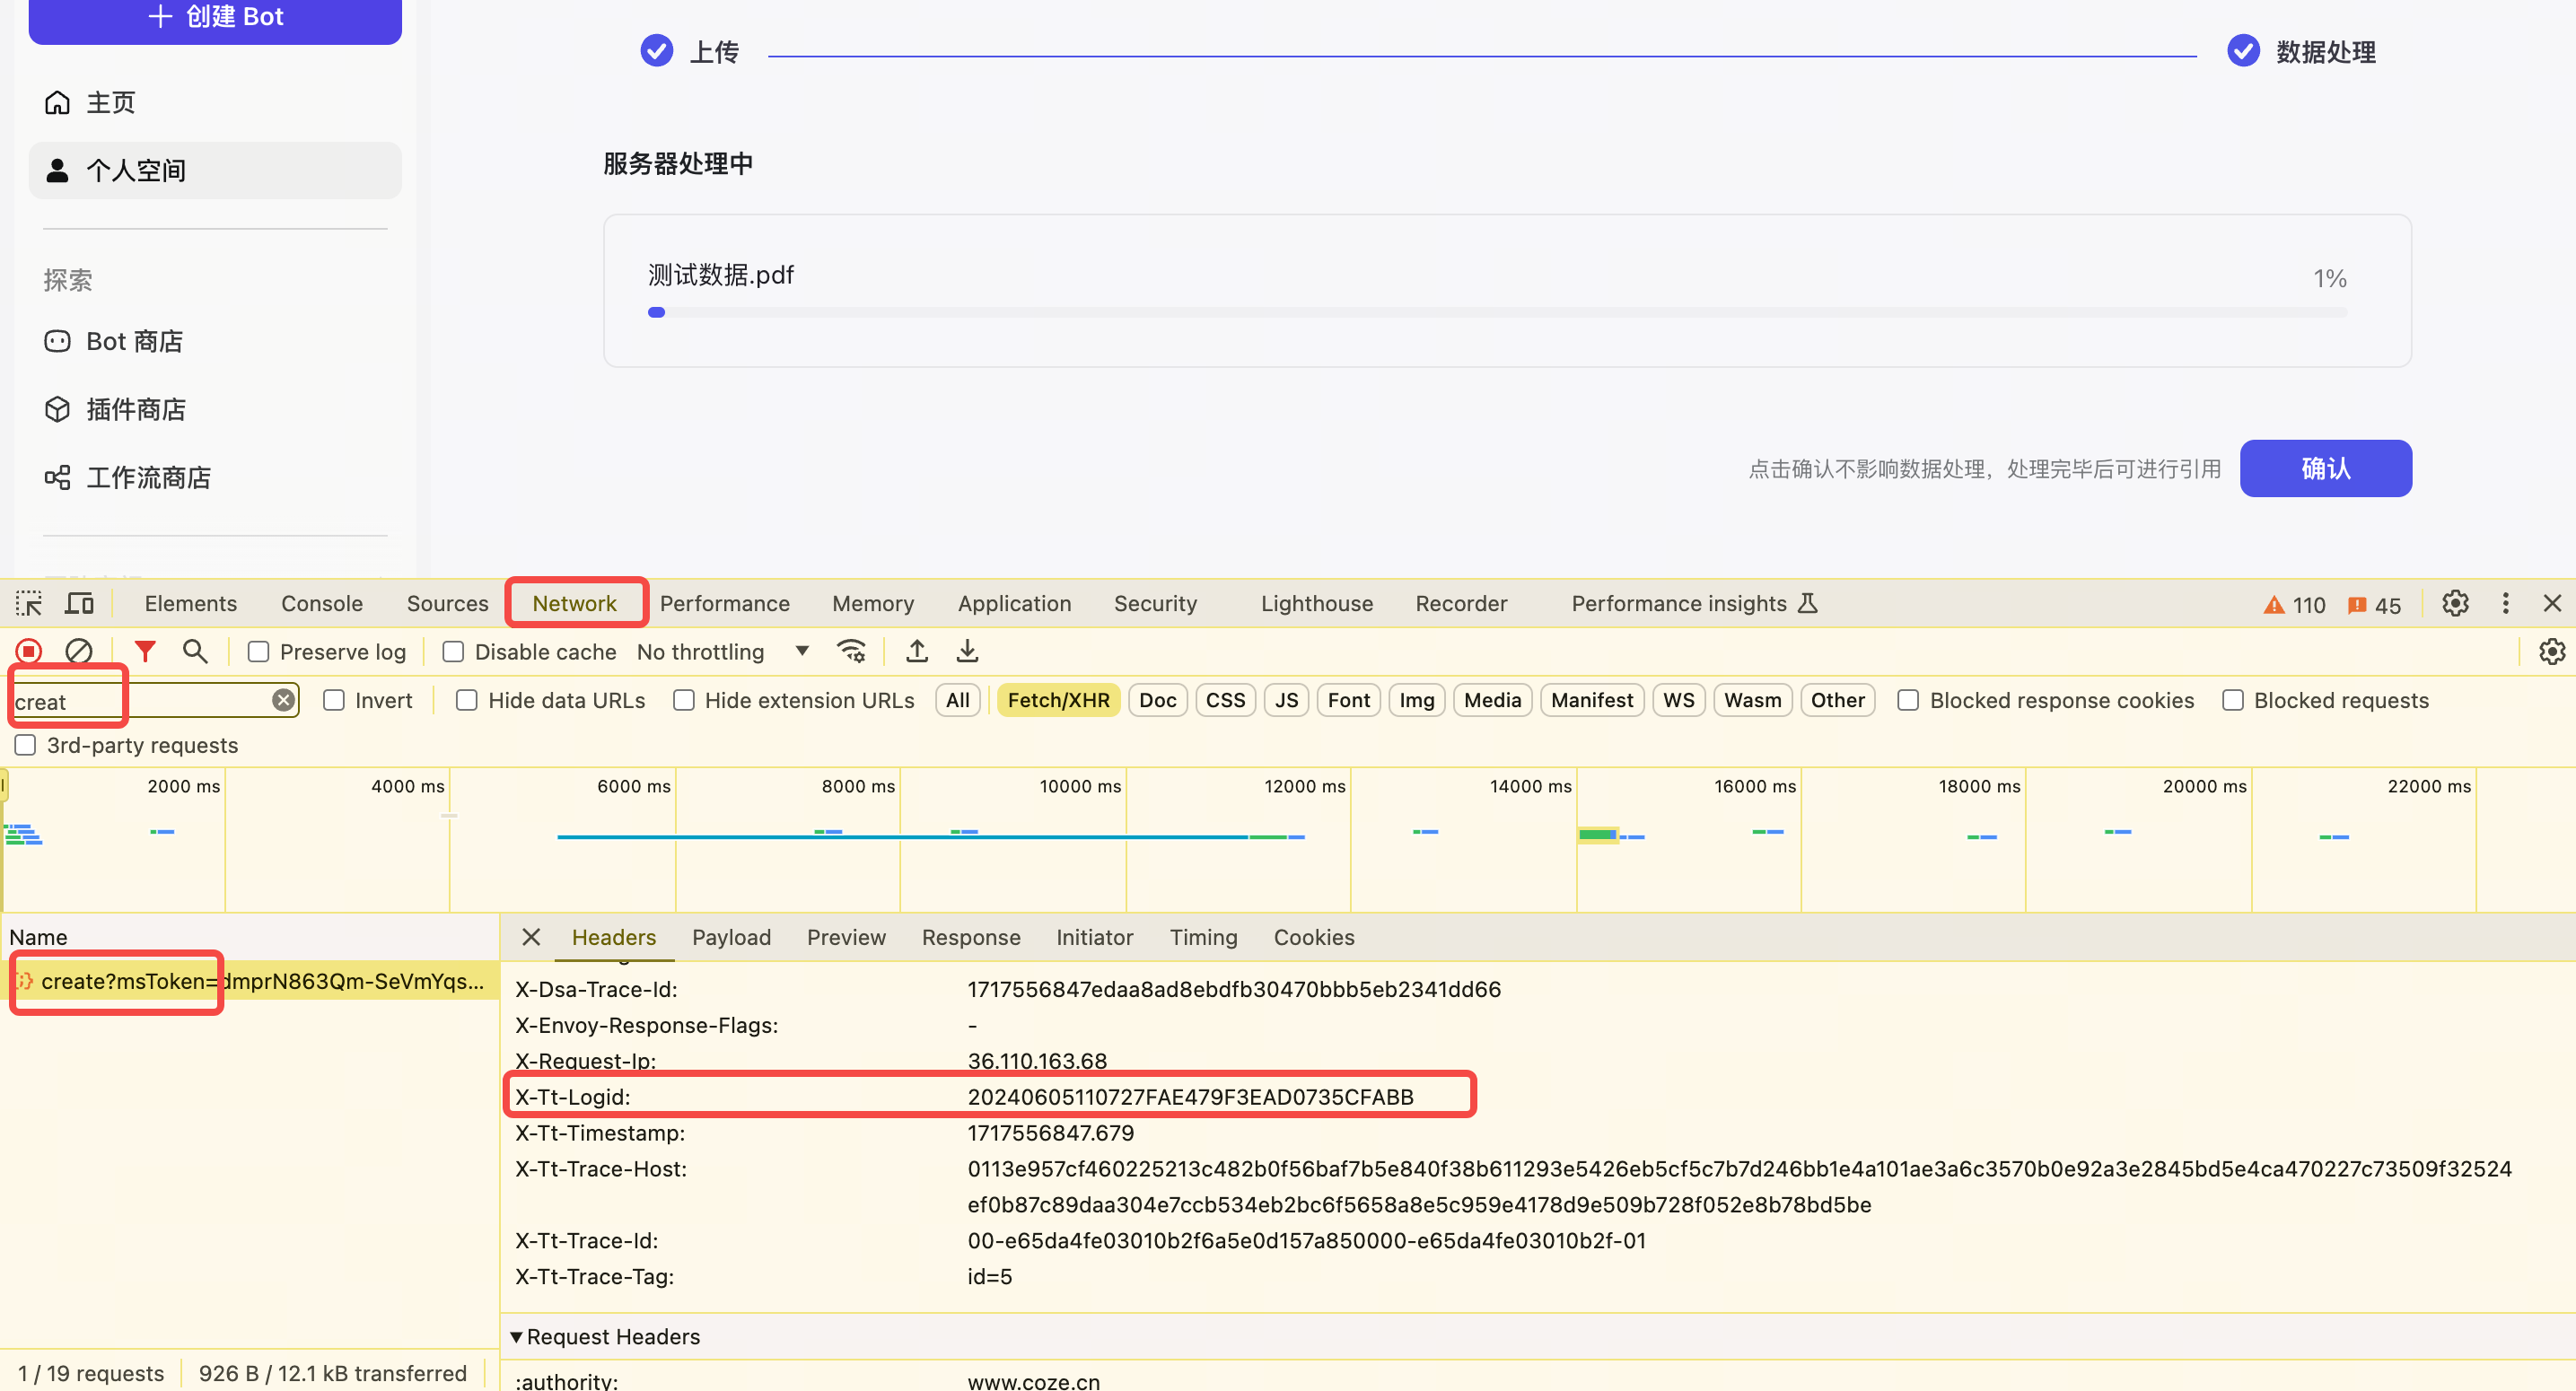Enable the Preserve log checkbox
The width and height of the screenshot is (2576, 1391).
click(x=259, y=652)
